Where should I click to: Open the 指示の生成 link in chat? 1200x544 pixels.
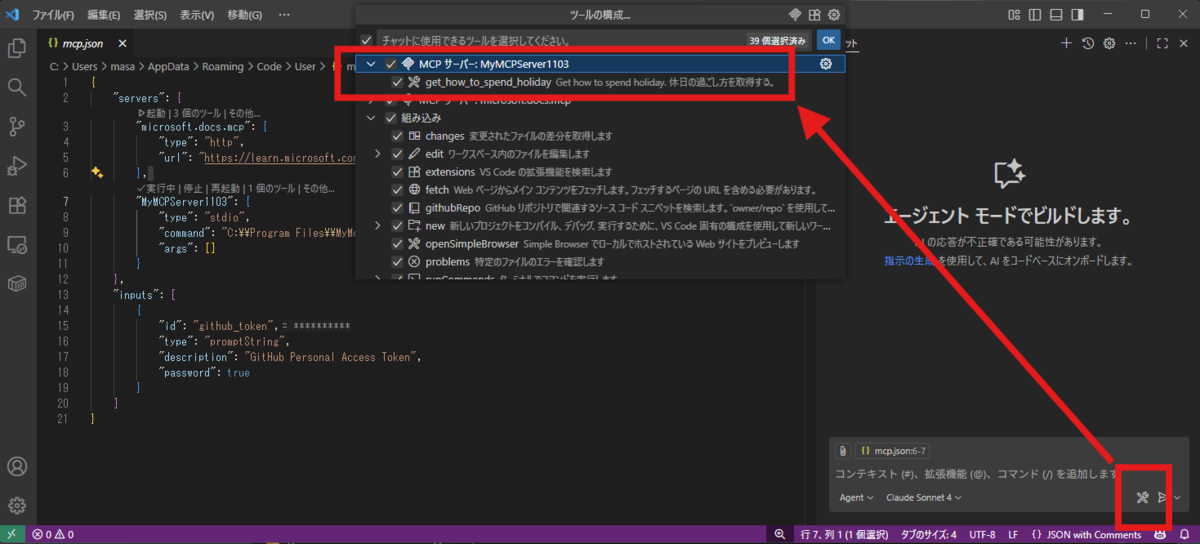pyautogui.click(x=911, y=260)
